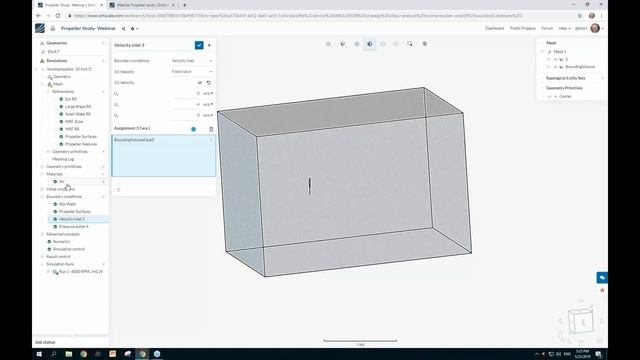Expand the Result control tree node
This screenshot has width=640, height=360.
pos(42,257)
